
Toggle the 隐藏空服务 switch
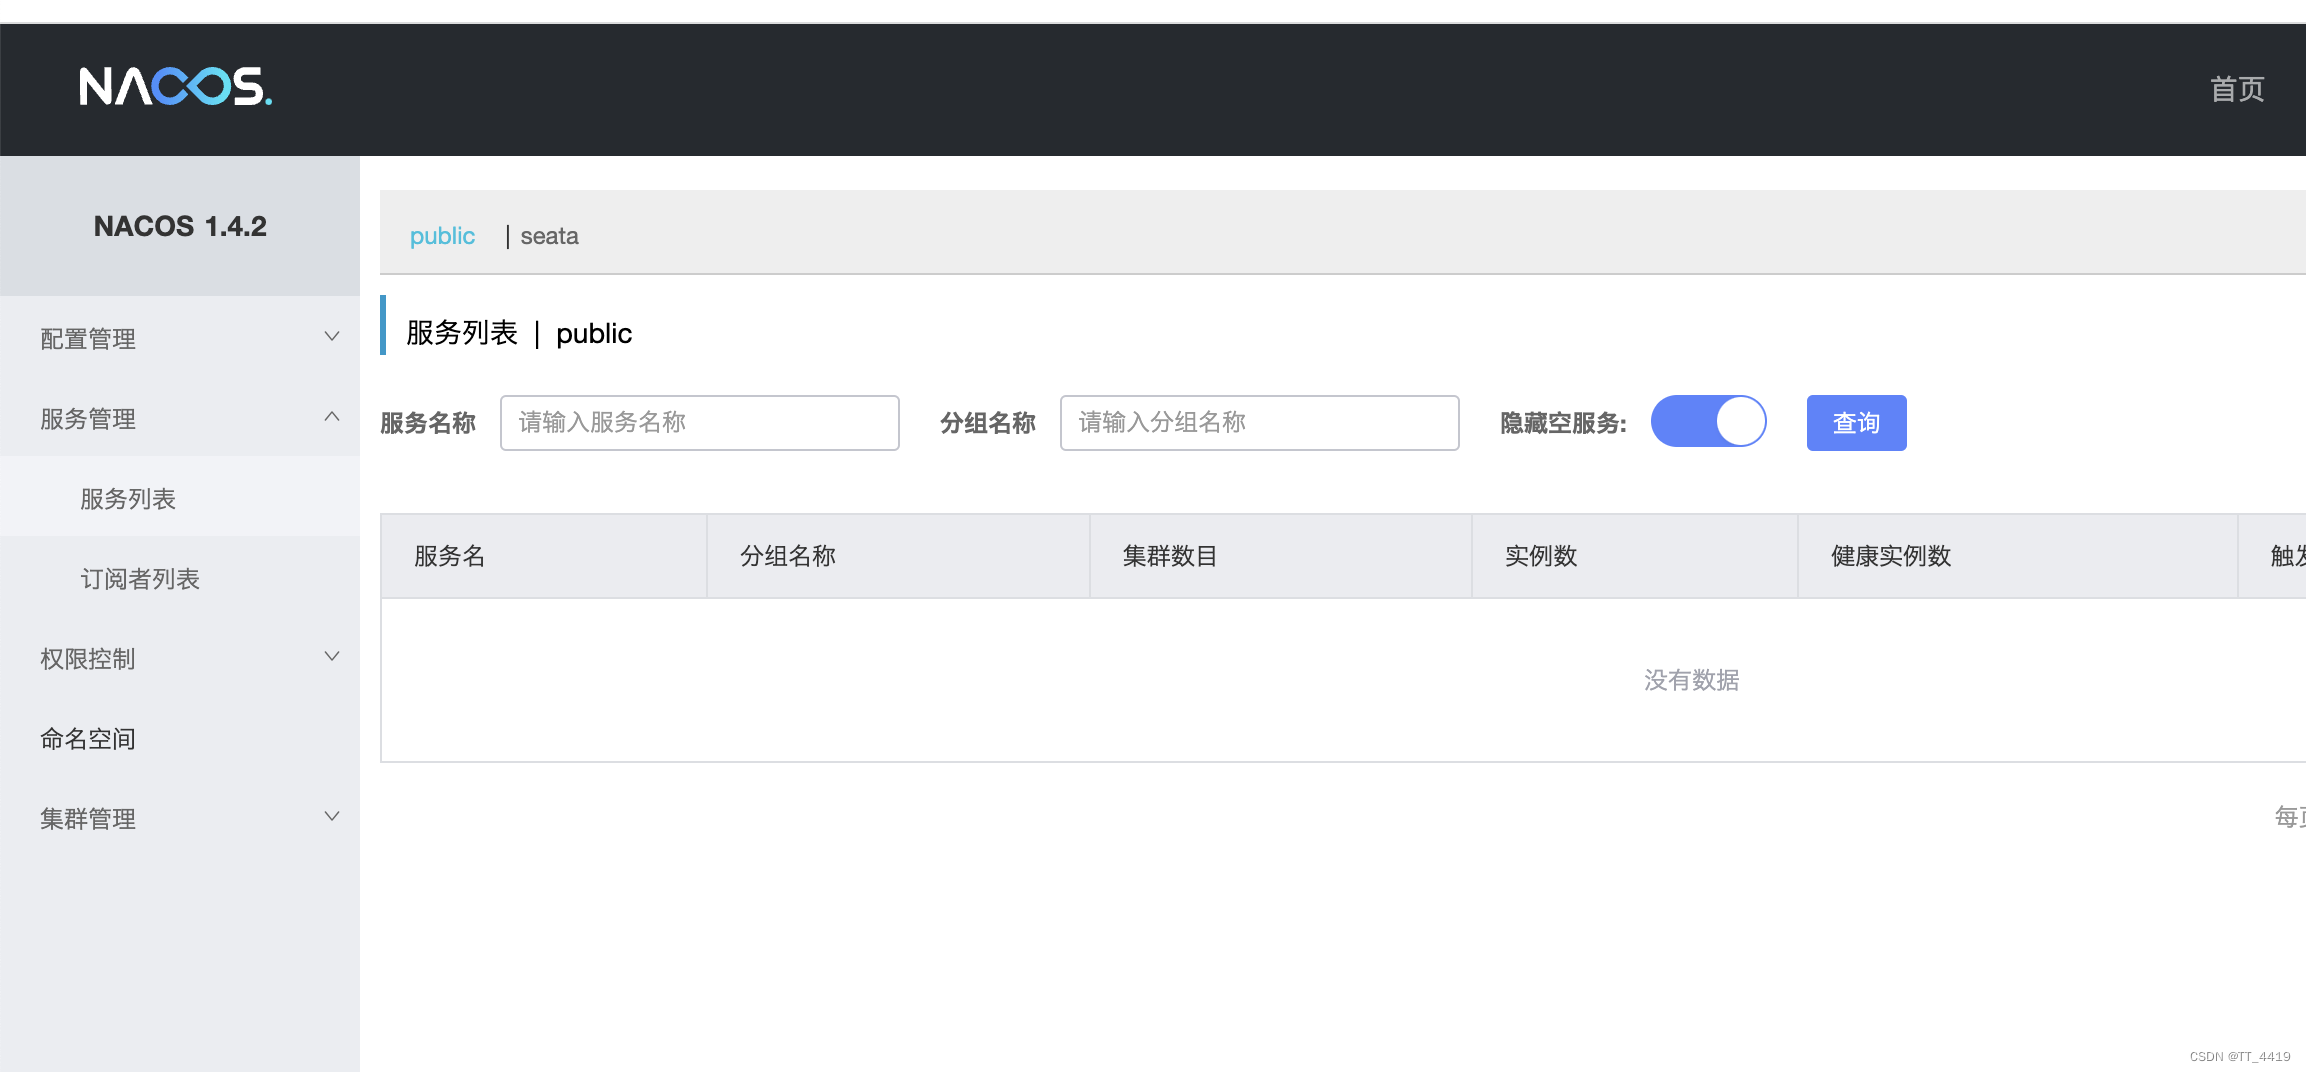(1709, 421)
